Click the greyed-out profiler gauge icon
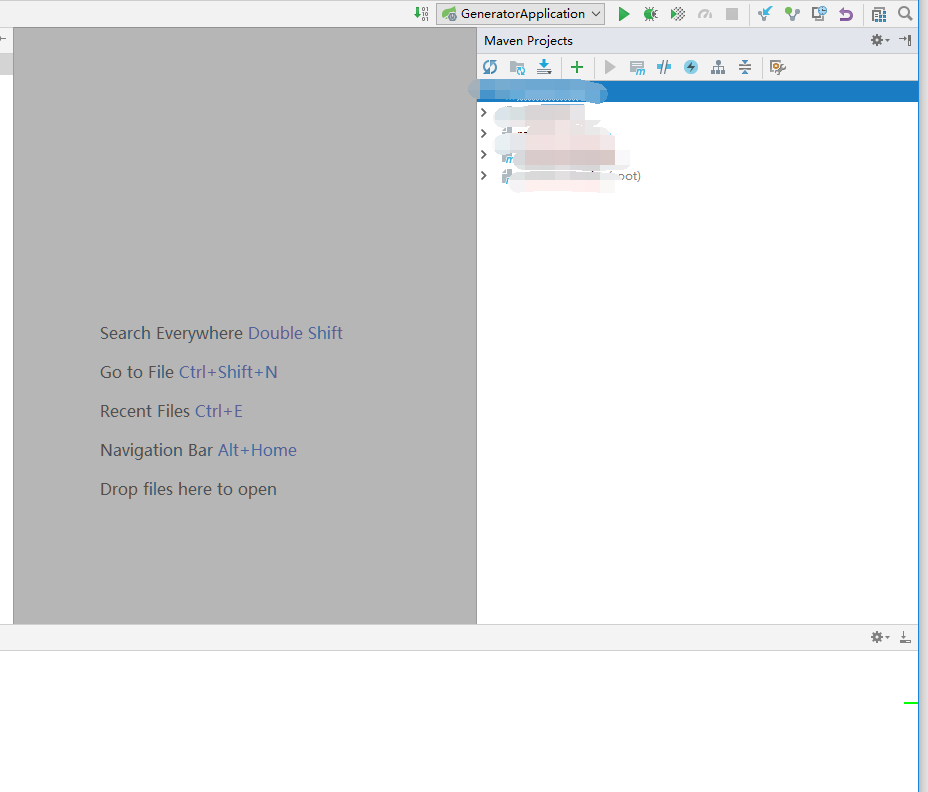The height and width of the screenshot is (792, 928). point(705,14)
